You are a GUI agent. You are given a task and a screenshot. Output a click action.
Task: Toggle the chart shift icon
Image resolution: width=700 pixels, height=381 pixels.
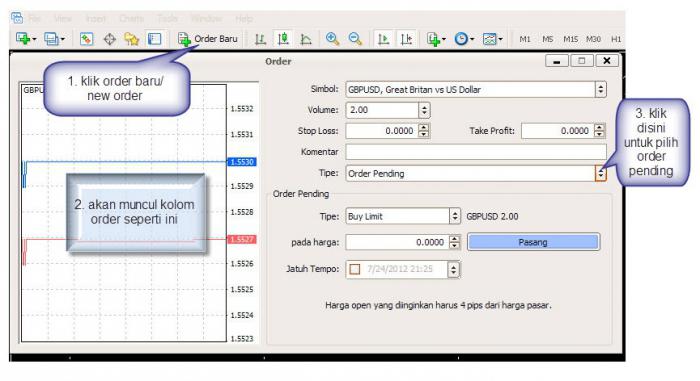(x=406, y=39)
